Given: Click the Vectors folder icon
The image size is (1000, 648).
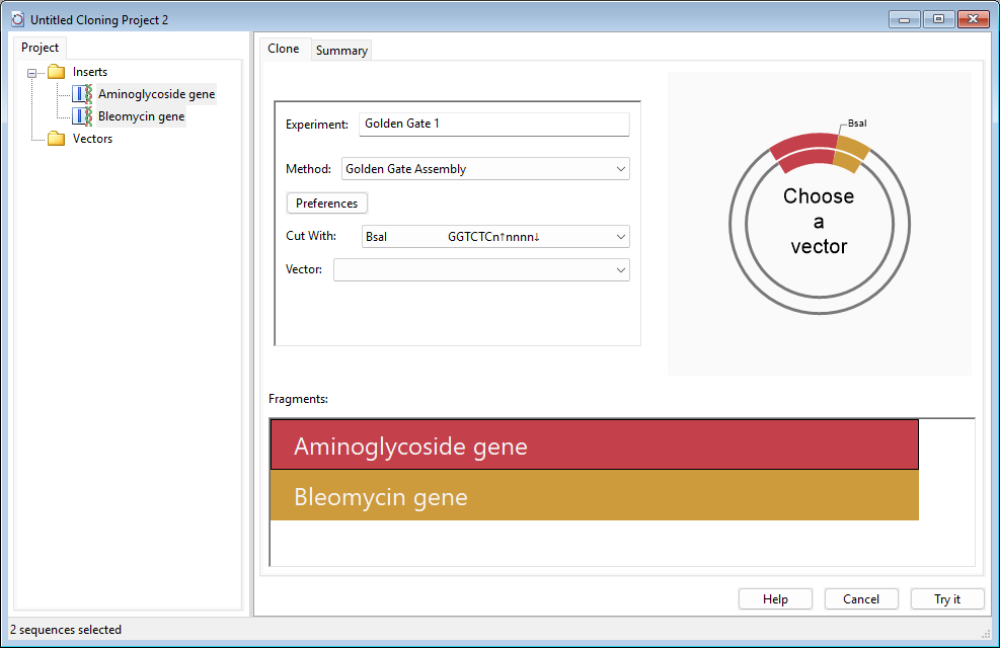Looking at the screenshot, I should (x=57, y=138).
